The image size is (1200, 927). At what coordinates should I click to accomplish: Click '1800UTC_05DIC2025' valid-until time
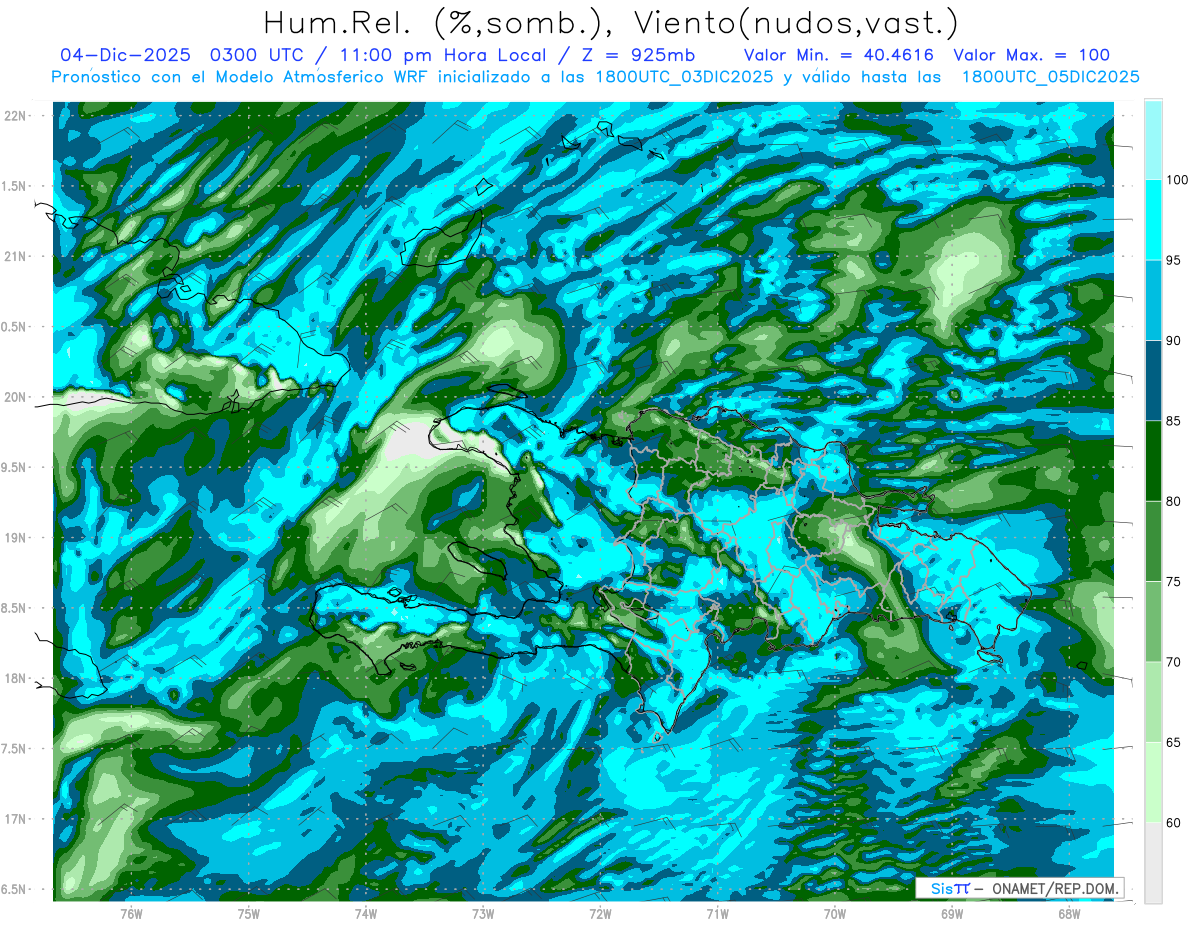pos(1050,77)
